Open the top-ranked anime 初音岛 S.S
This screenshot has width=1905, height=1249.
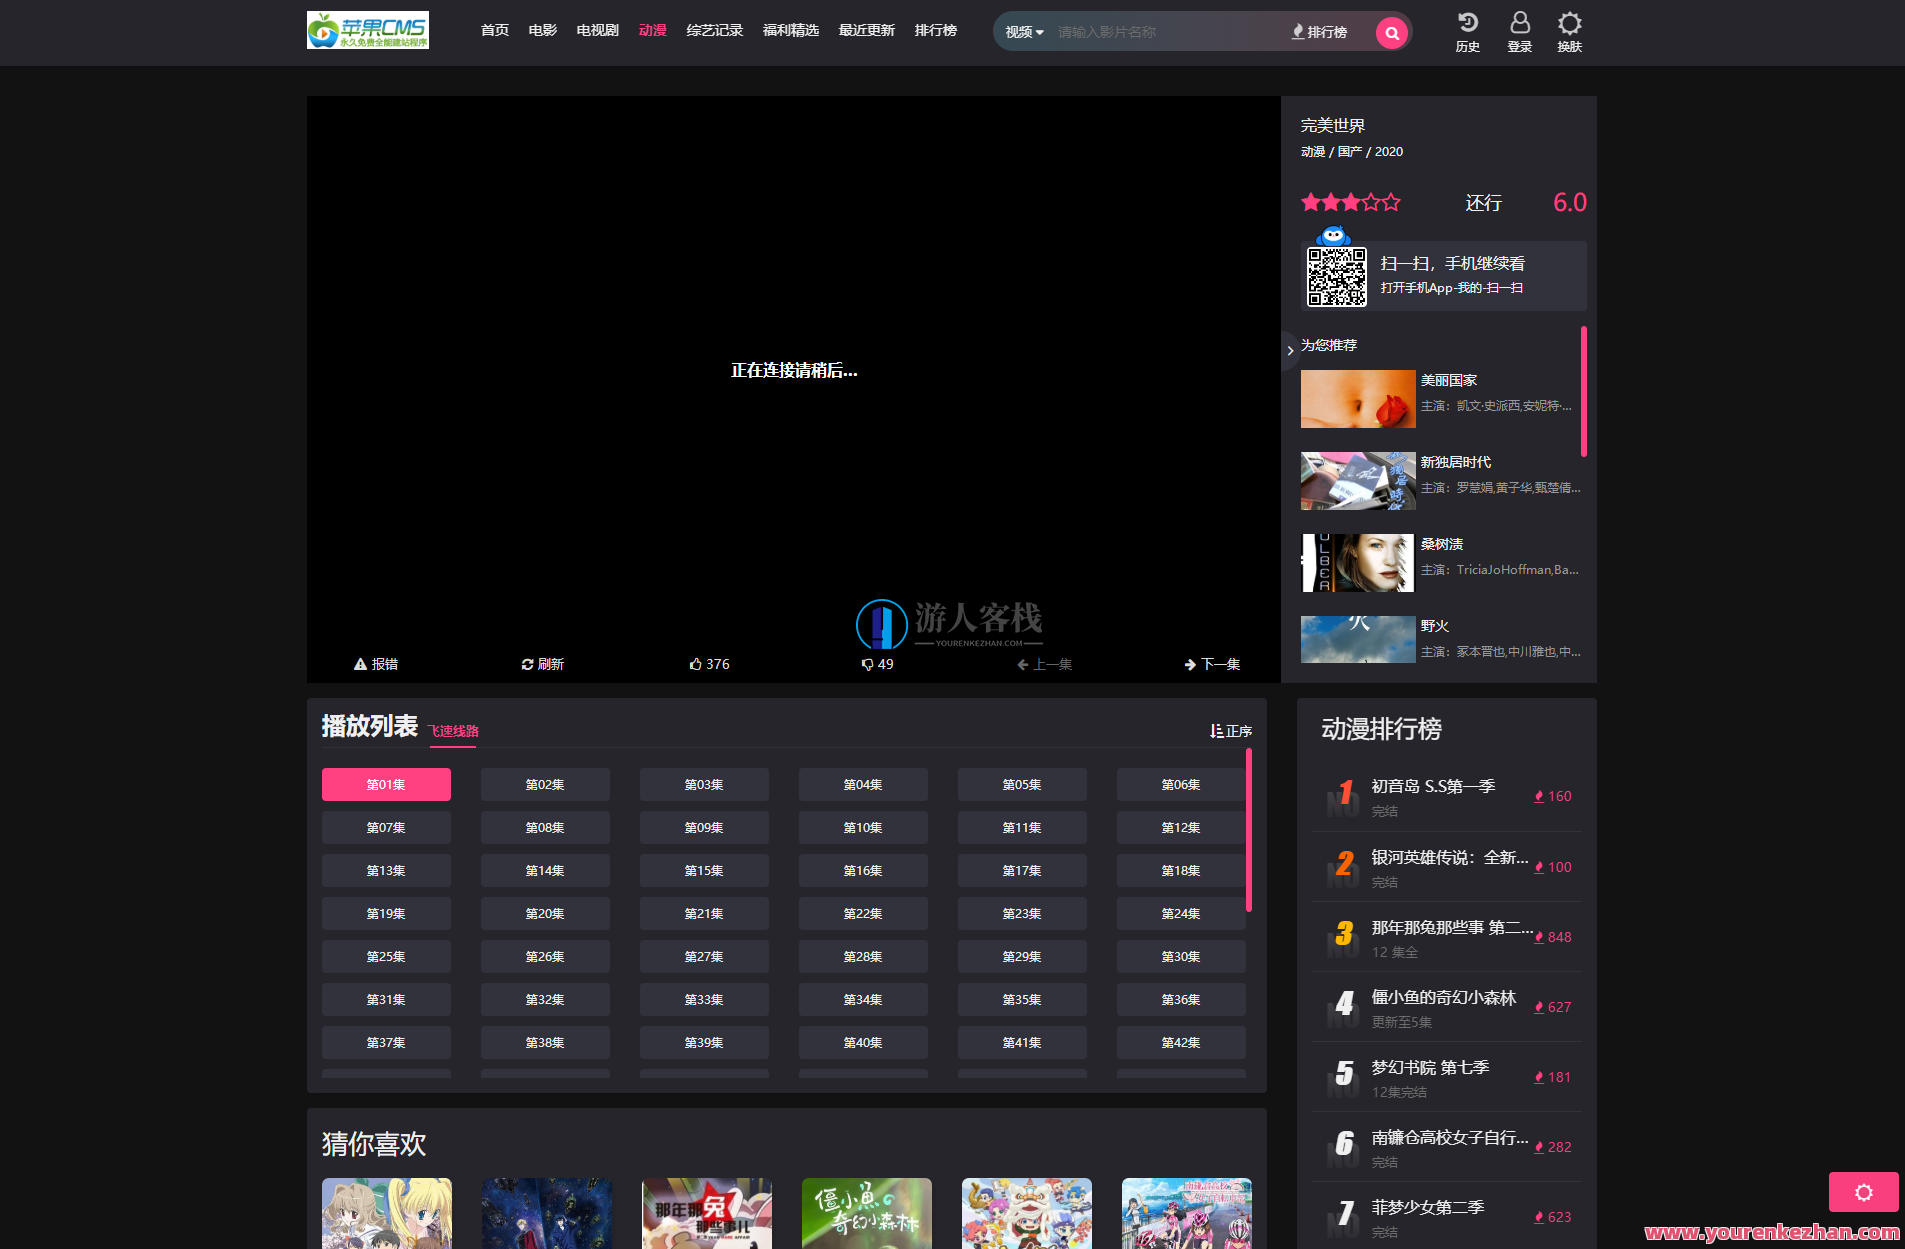coord(1432,787)
